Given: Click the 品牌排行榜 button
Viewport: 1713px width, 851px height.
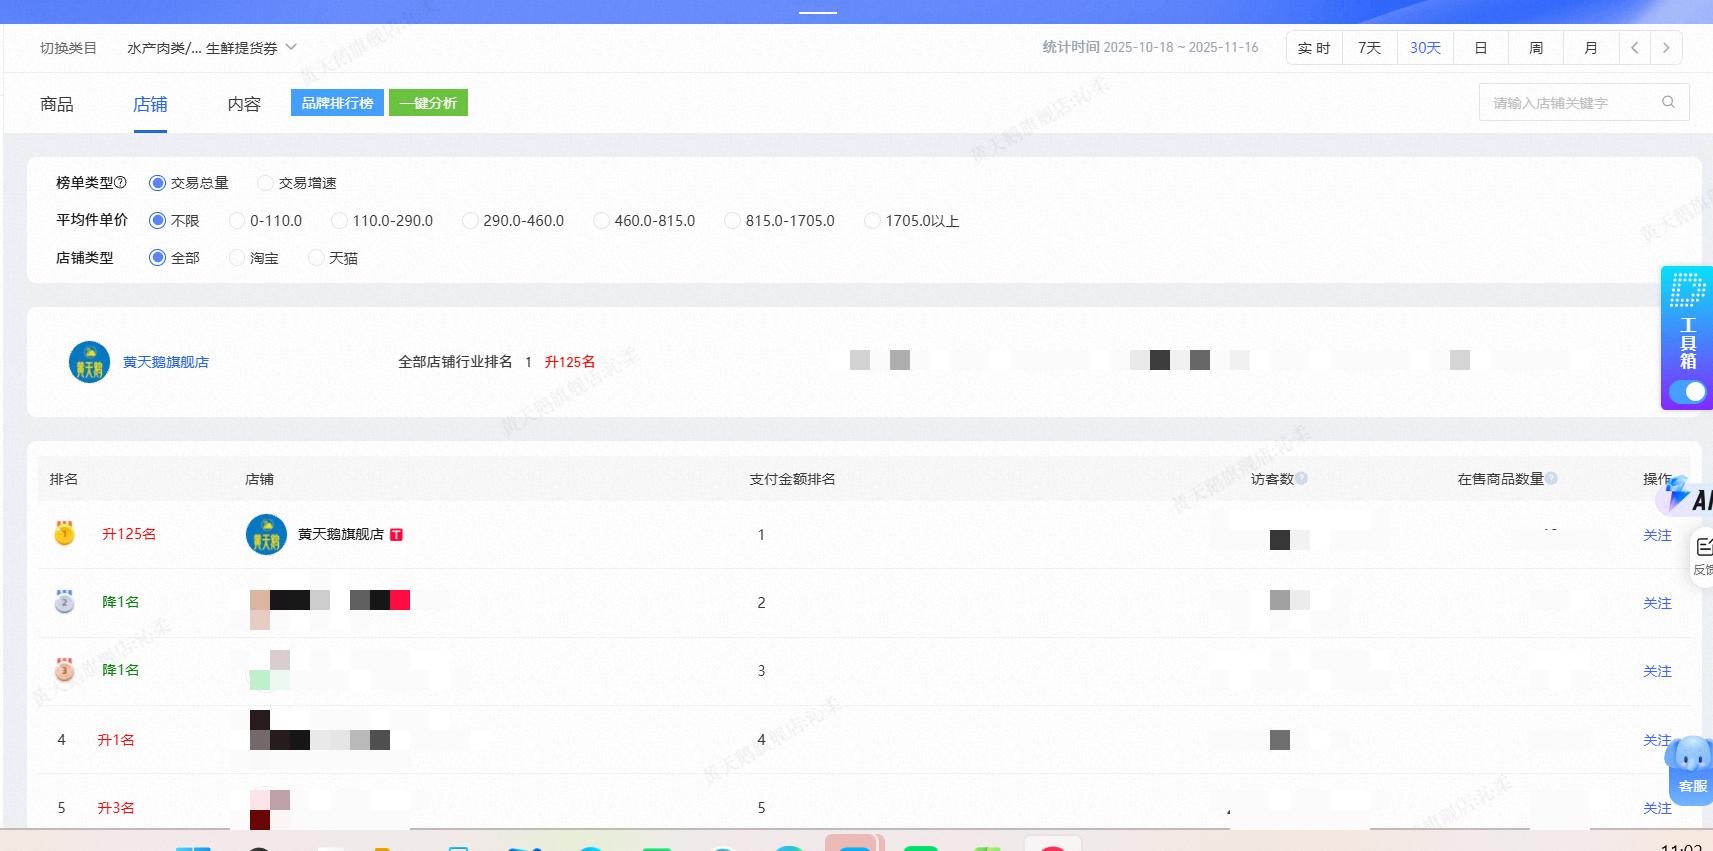Looking at the screenshot, I should pyautogui.click(x=337, y=103).
